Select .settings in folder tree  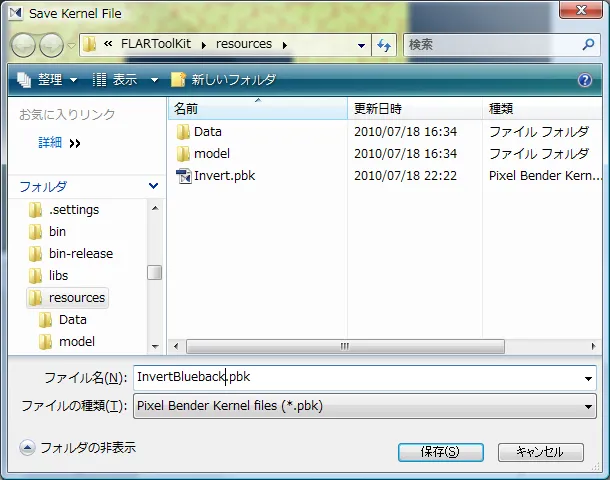[x=74, y=210]
